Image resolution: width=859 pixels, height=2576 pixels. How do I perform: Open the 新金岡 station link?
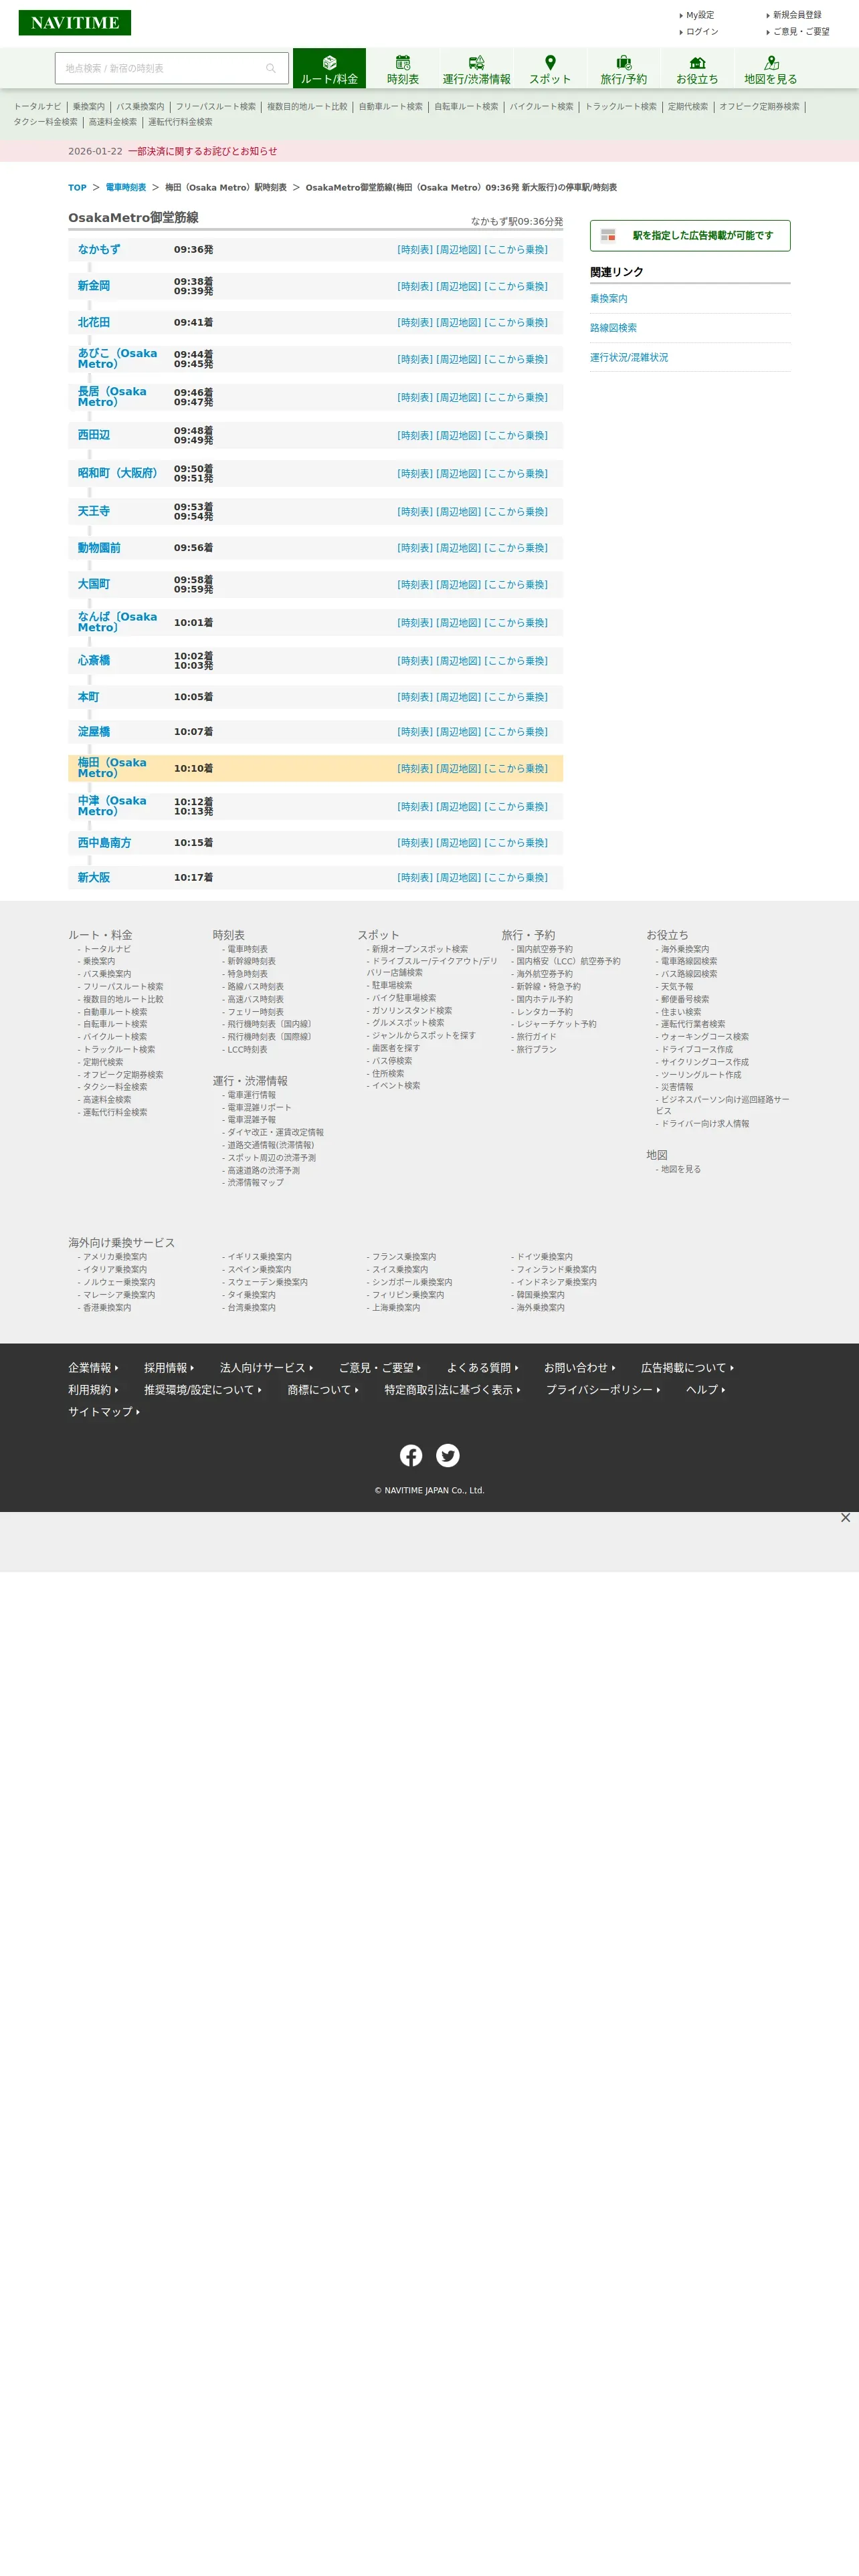[x=94, y=286]
